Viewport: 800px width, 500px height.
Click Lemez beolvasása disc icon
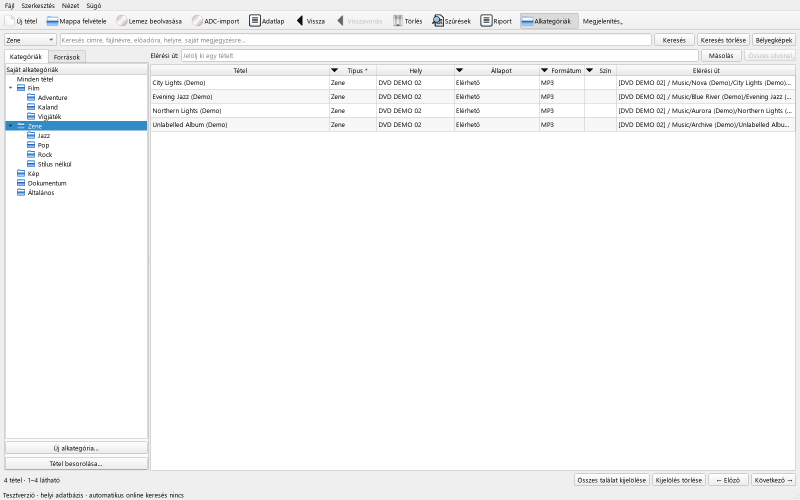[121, 21]
